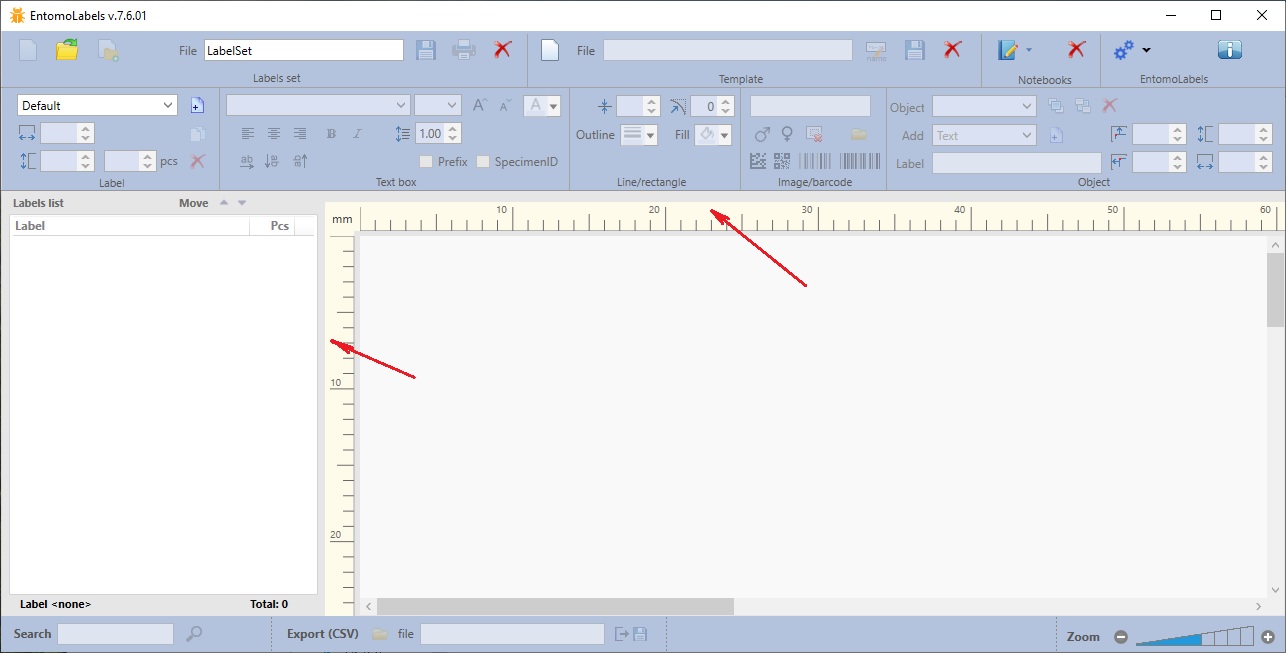Image resolution: width=1286 pixels, height=653 pixels.
Task: Insert the male symbol icon
Action: point(762,134)
